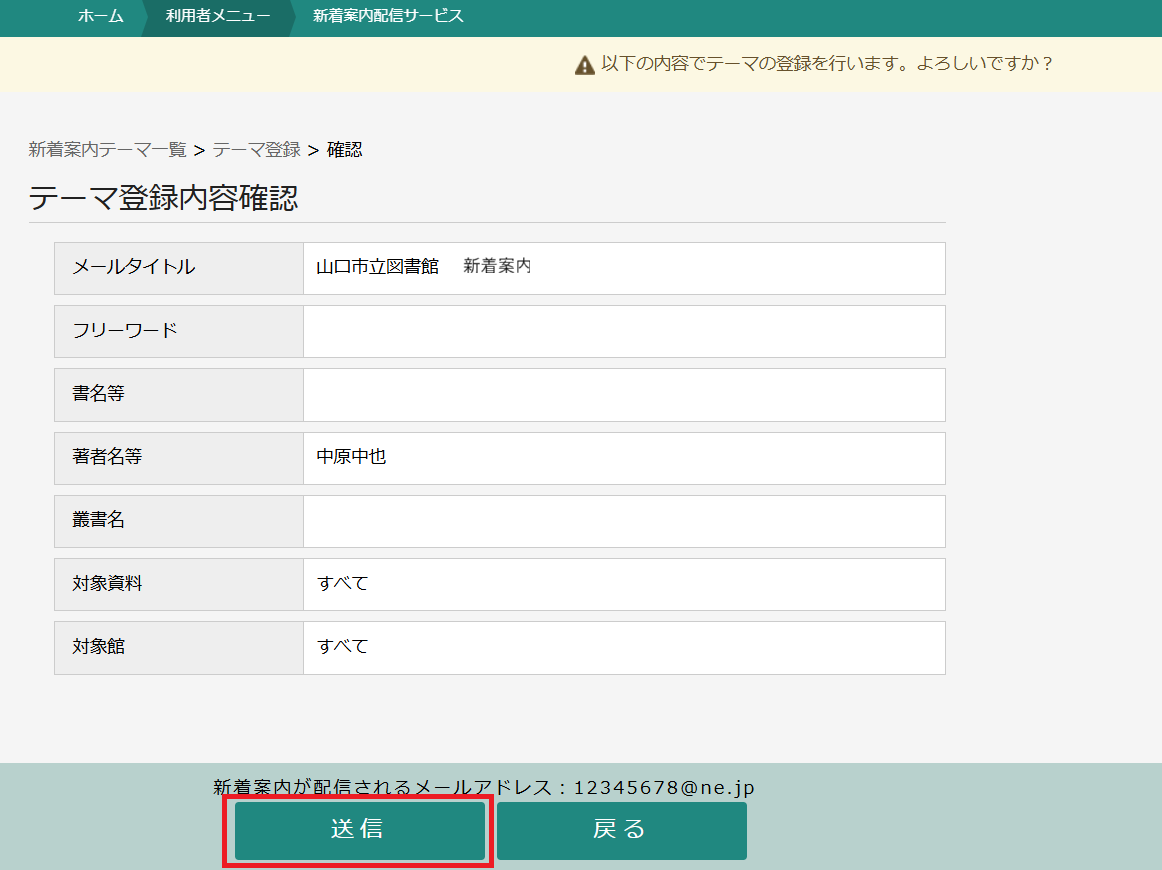Click the テーマ登録内容確認 heading

click(163, 198)
